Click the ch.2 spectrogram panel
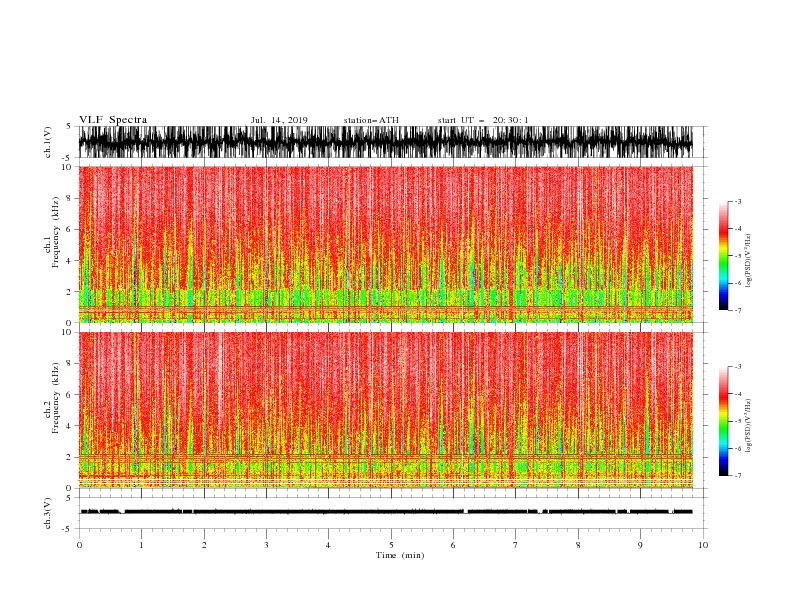The height and width of the screenshot is (612, 792). click(385, 410)
